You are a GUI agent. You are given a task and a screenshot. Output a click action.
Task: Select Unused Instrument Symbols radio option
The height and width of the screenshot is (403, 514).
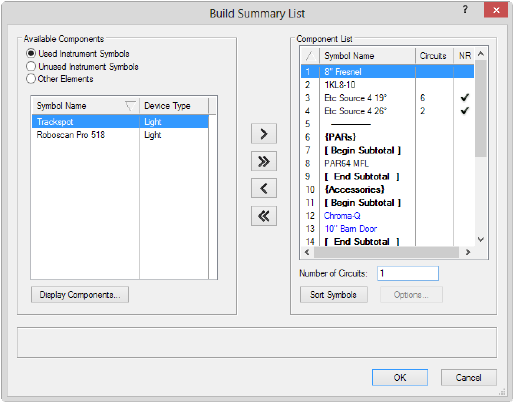pos(31,66)
